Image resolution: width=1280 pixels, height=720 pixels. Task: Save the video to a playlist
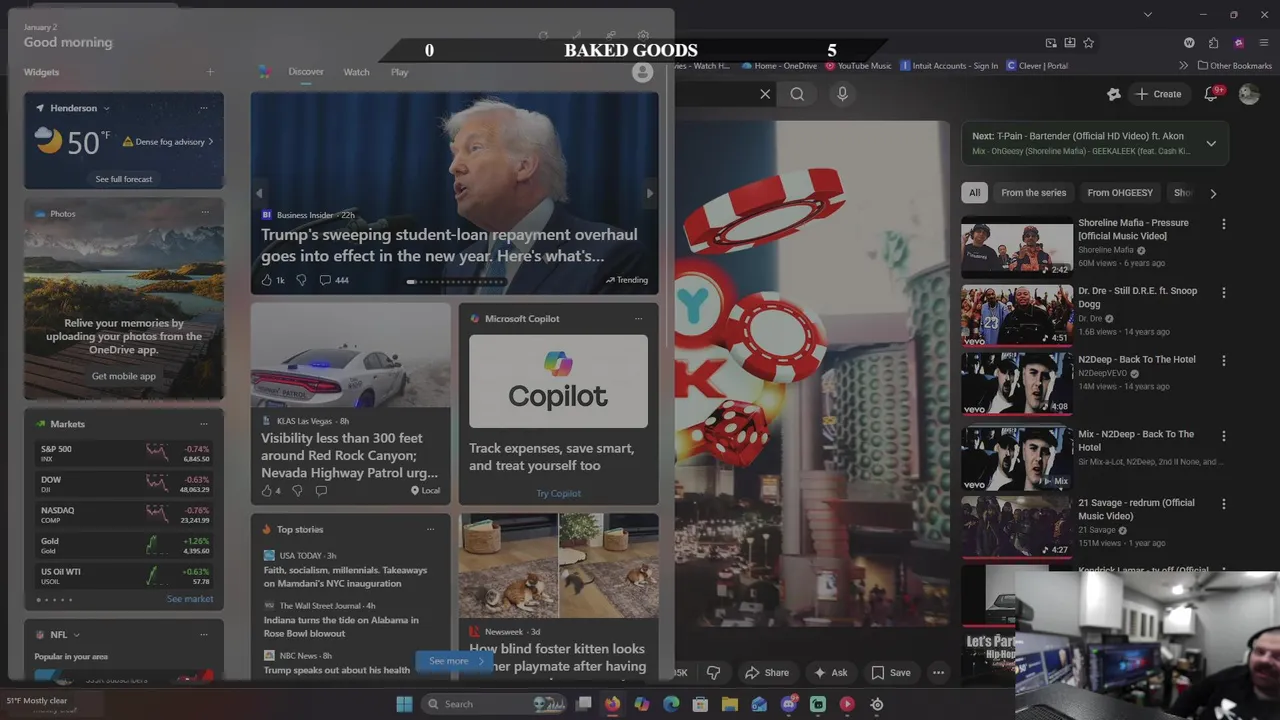click(x=890, y=673)
